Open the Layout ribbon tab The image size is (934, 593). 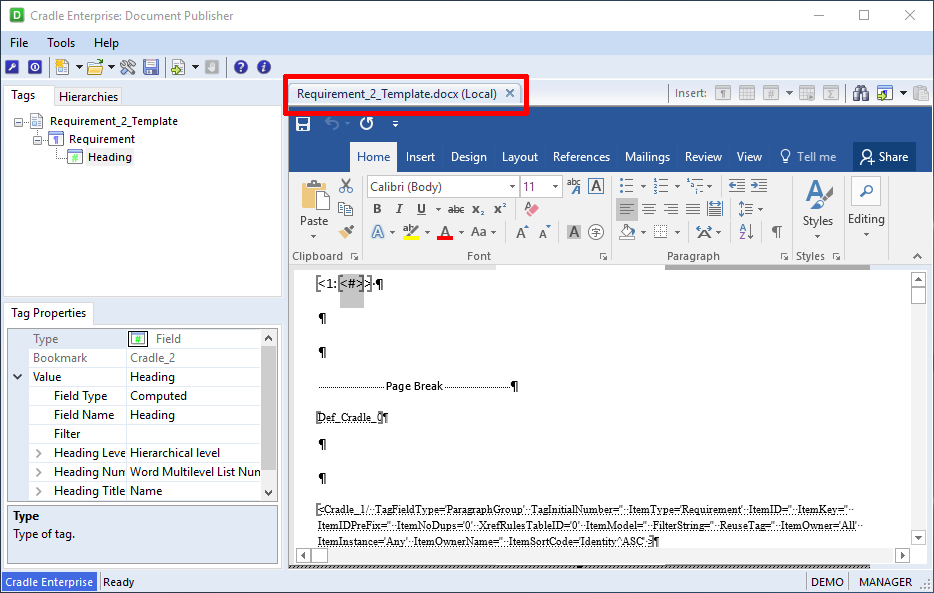(519, 157)
